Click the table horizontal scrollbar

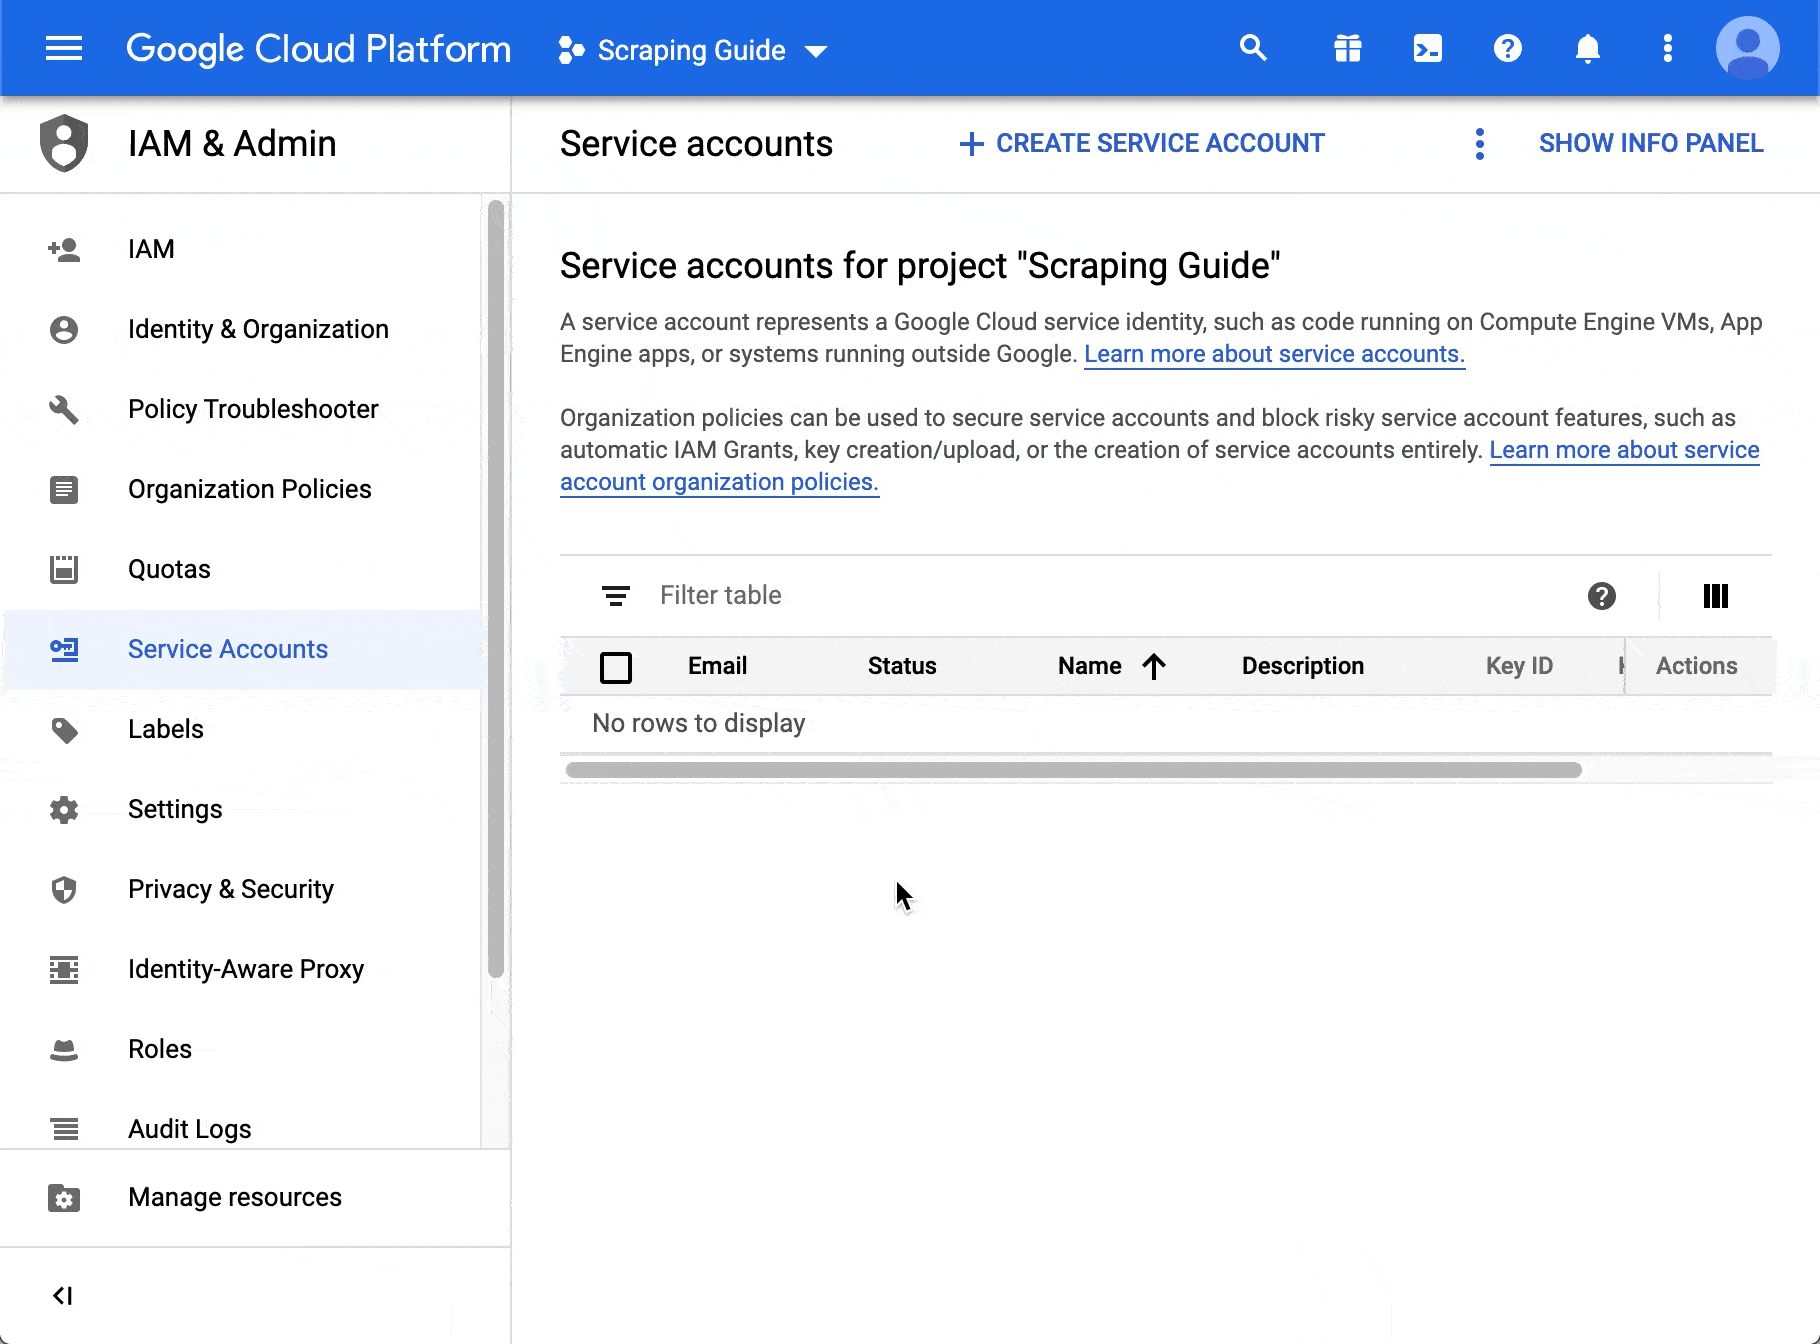pyautogui.click(x=1073, y=770)
